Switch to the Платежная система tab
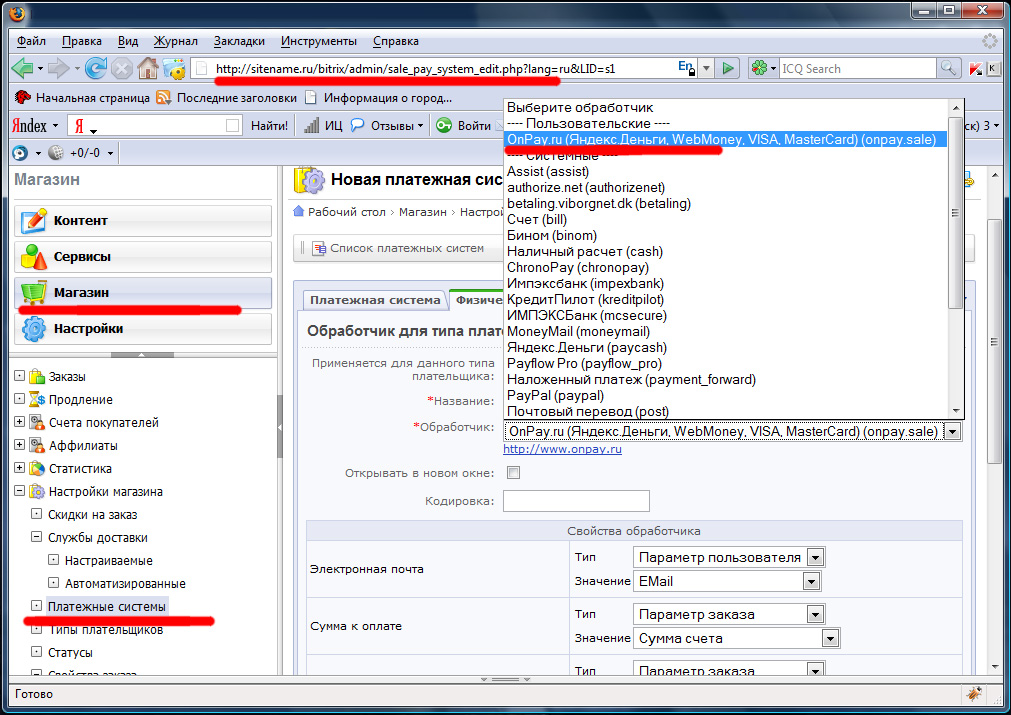Image resolution: width=1011 pixels, height=715 pixels. (375, 300)
